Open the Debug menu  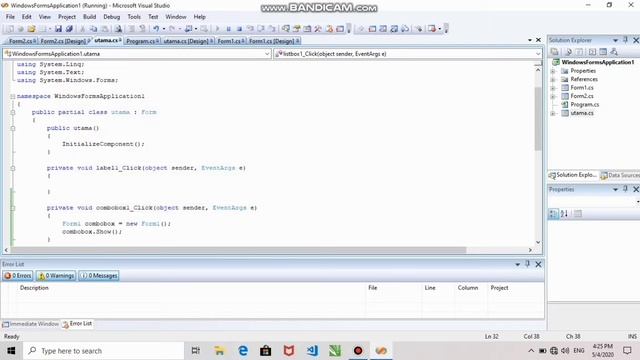click(111, 17)
